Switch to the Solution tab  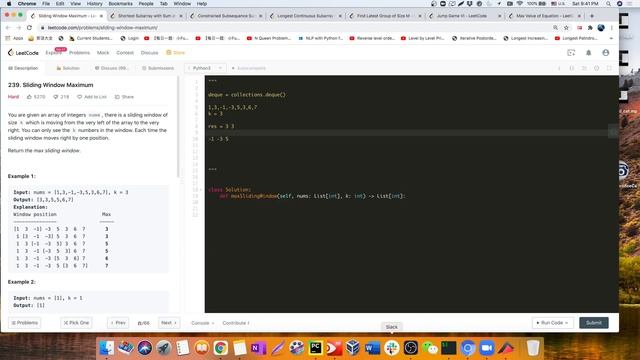pos(68,68)
